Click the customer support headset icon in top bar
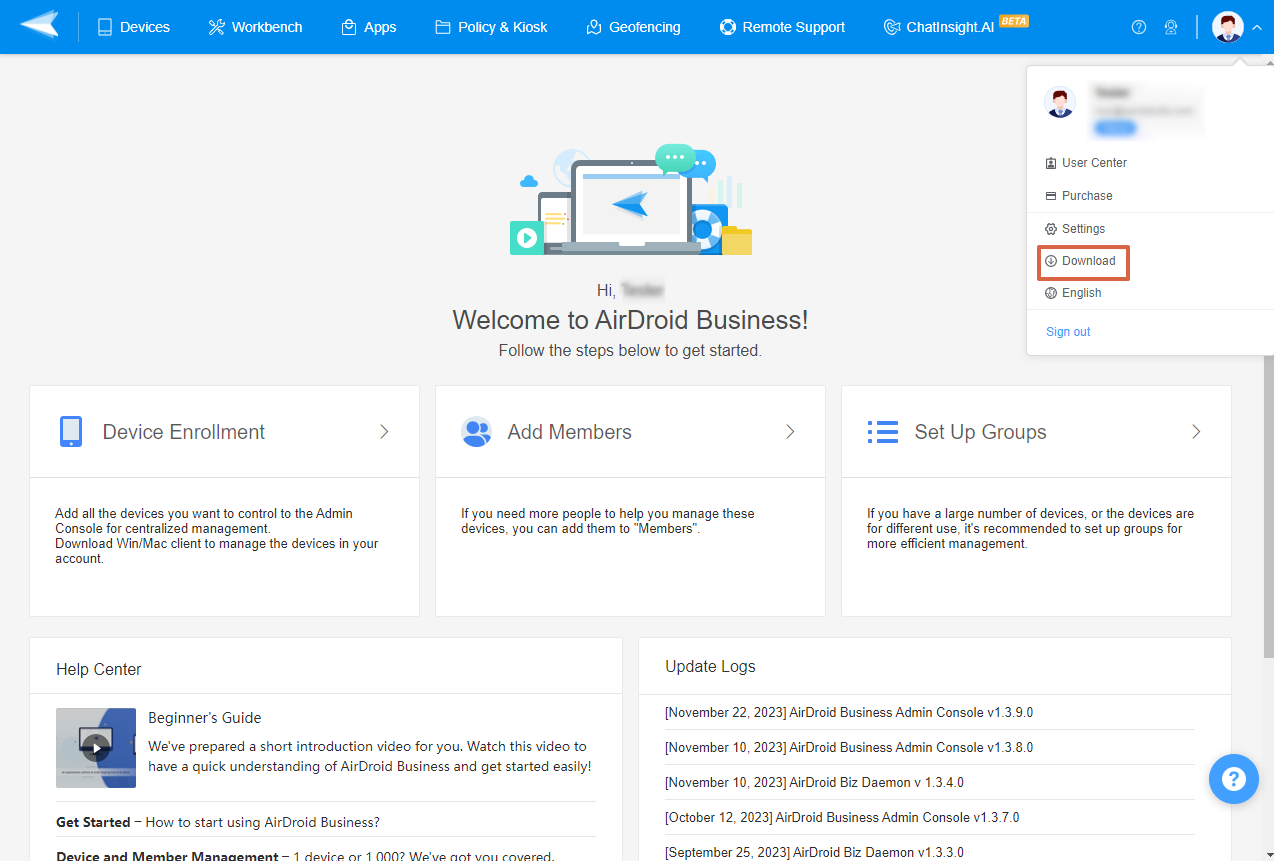 (x=1171, y=27)
